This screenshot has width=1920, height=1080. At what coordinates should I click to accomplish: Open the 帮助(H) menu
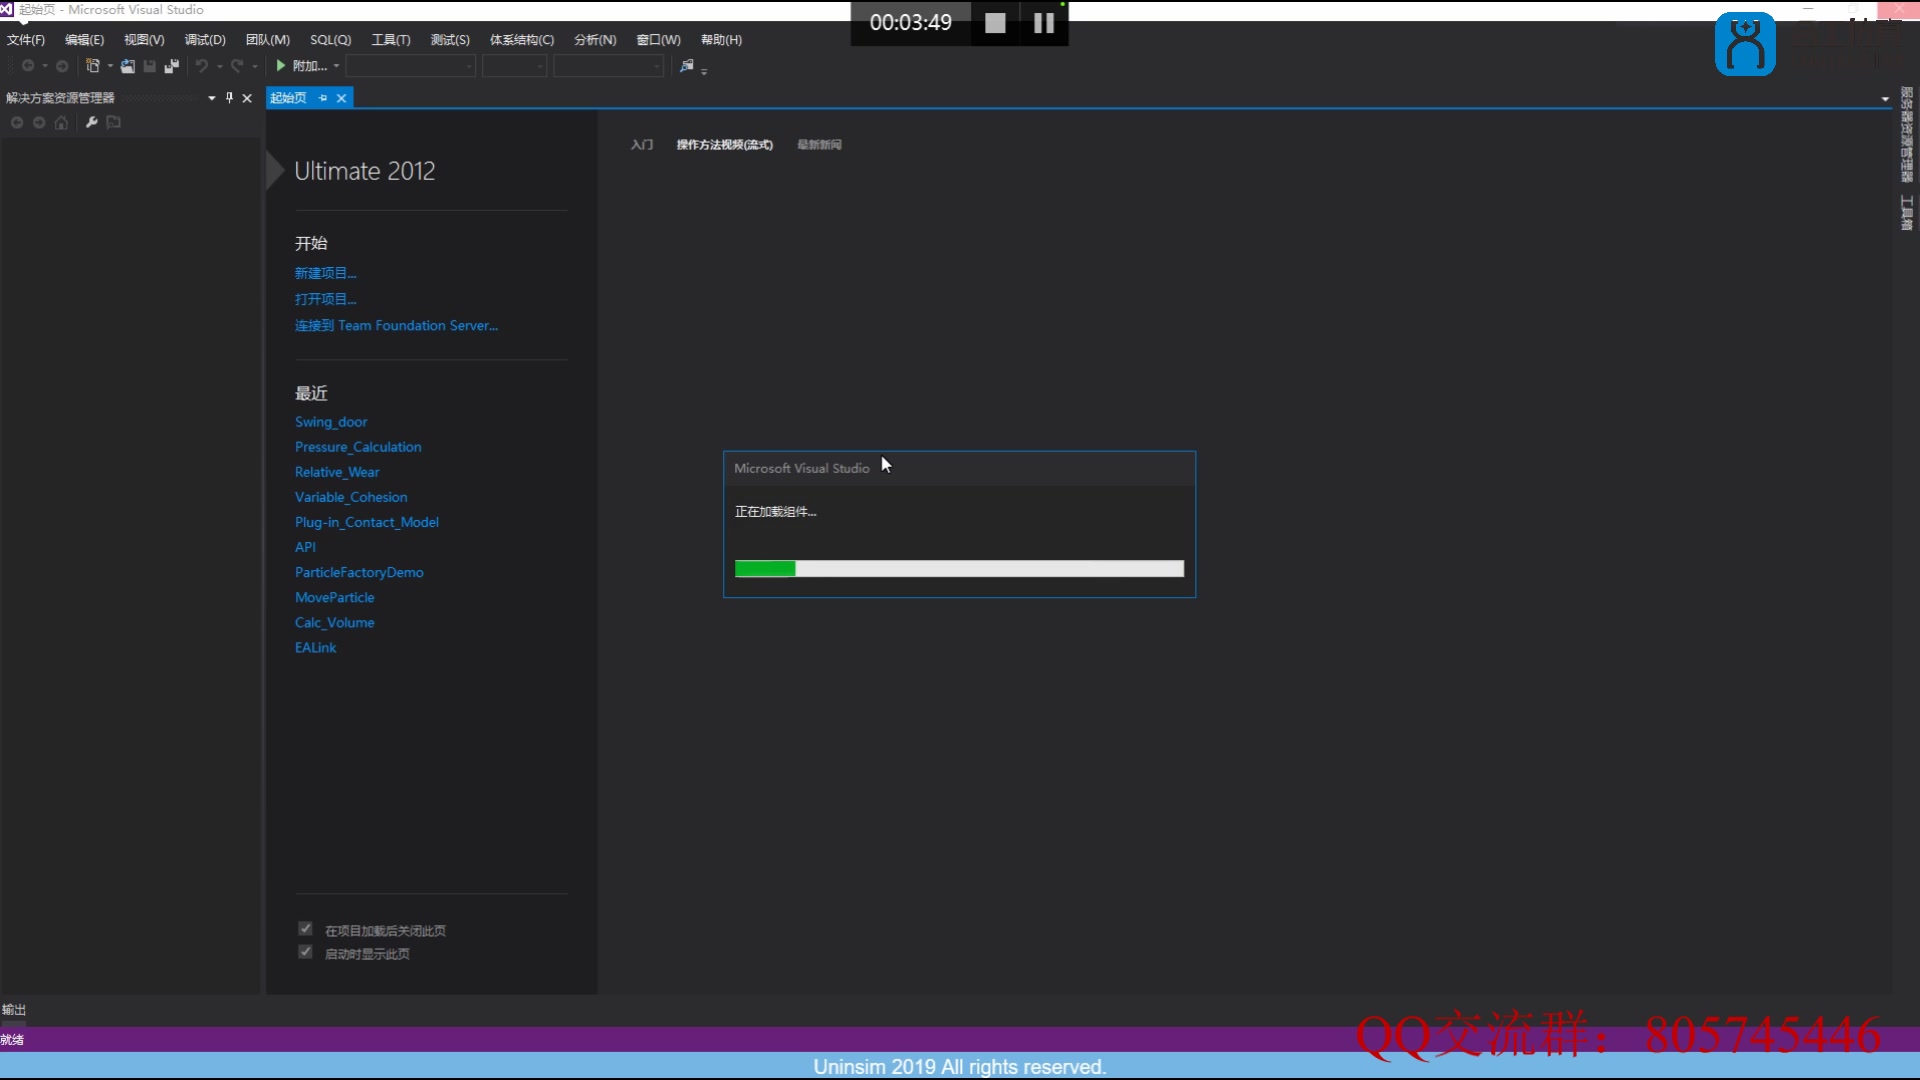coord(721,40)
